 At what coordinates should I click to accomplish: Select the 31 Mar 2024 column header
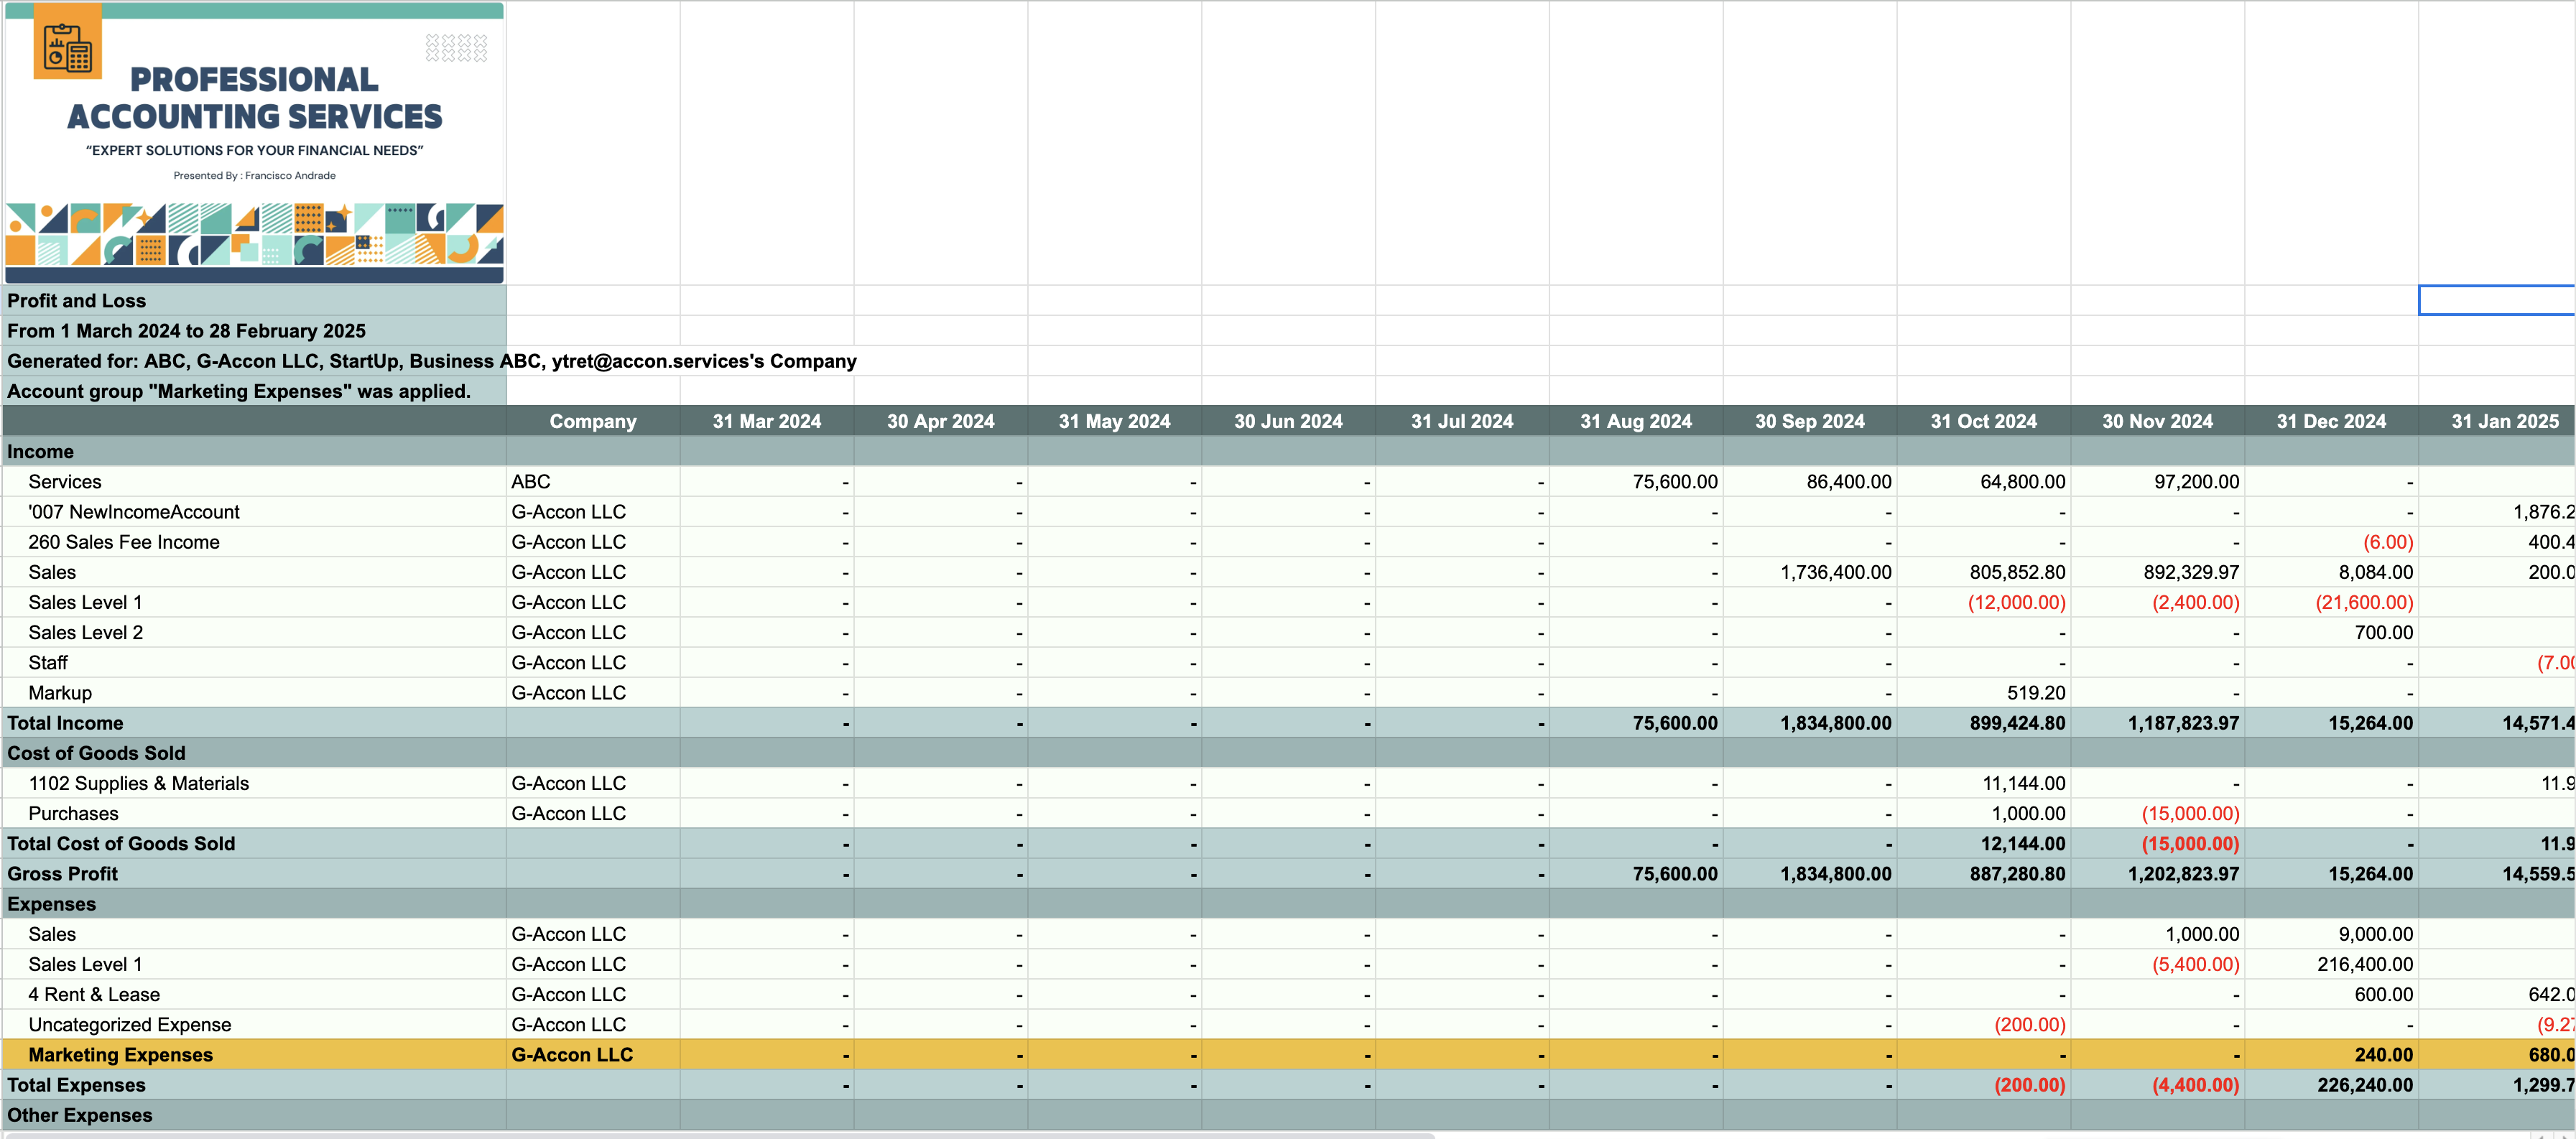[x=766, y=421]
